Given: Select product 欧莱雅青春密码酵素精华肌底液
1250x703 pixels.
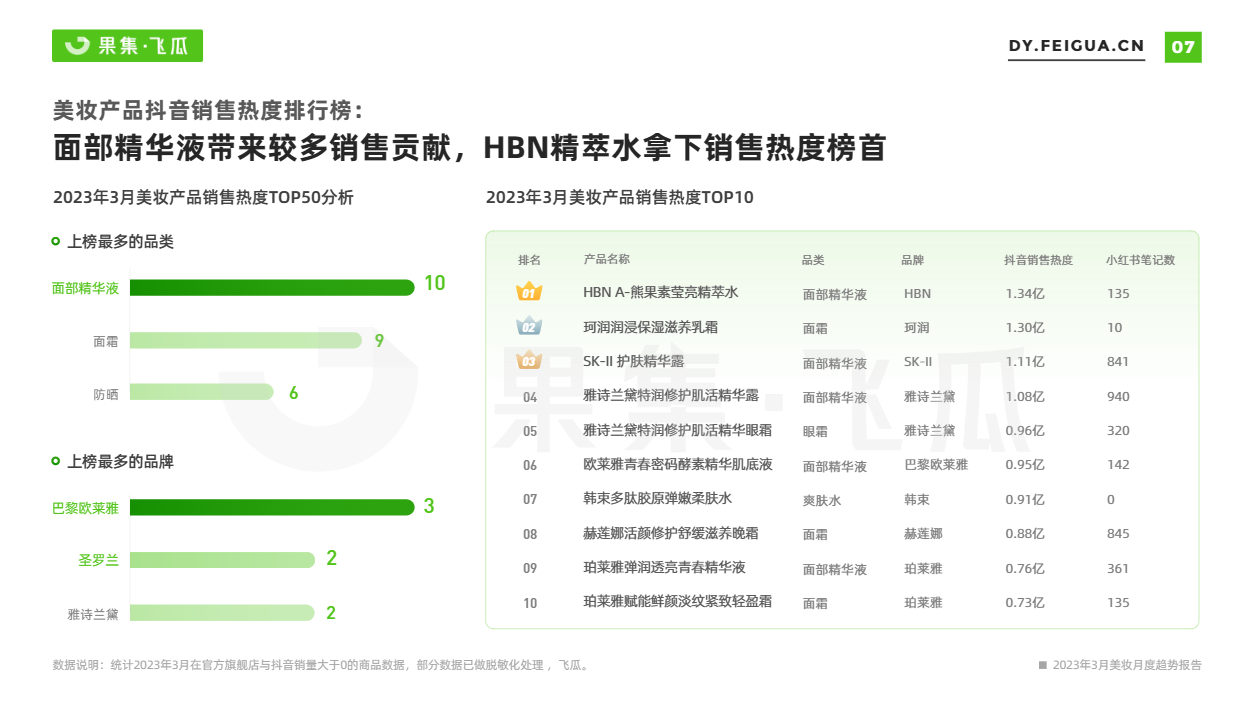Looking at the screenshot, I should coord(677,465).
